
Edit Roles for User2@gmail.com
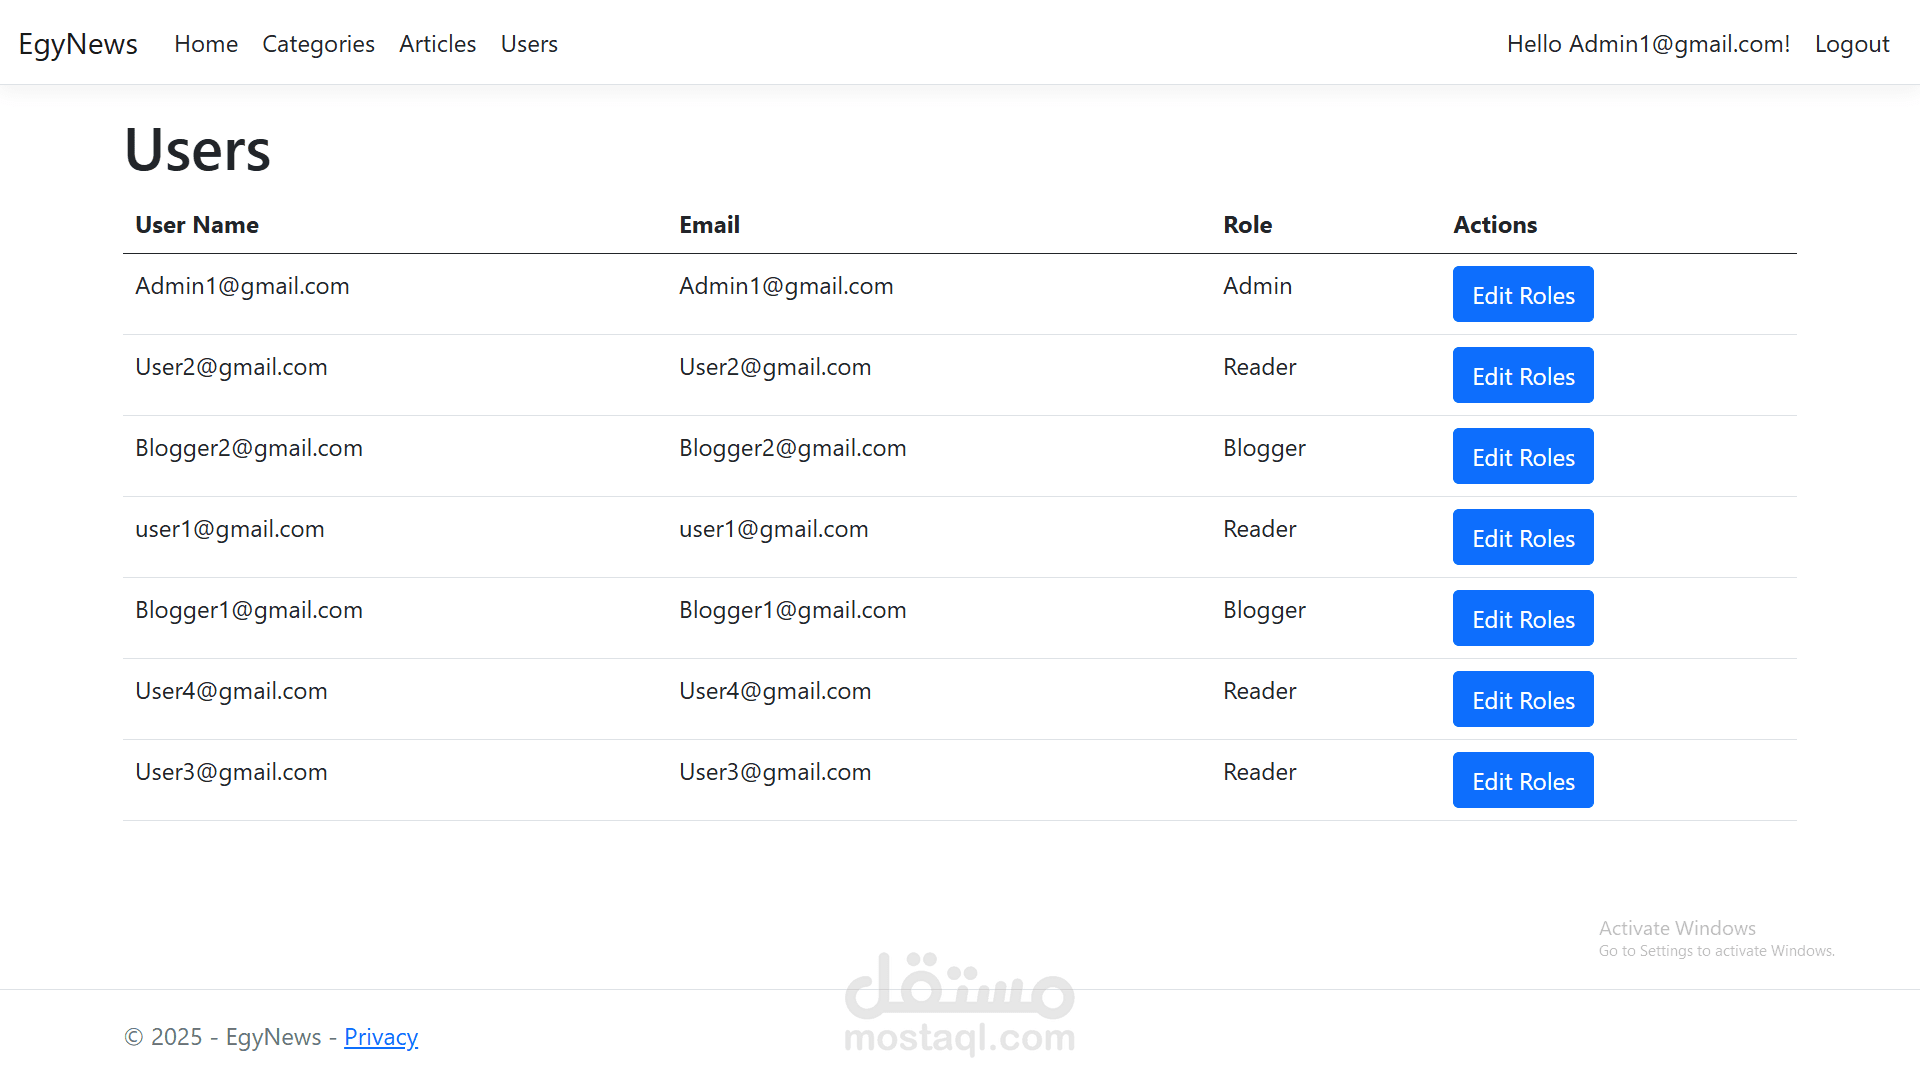tap(1522, 376)
